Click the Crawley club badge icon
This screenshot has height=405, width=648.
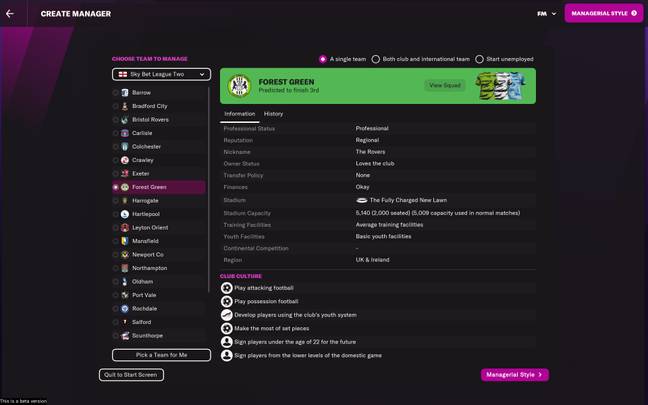tap(125, 160)
